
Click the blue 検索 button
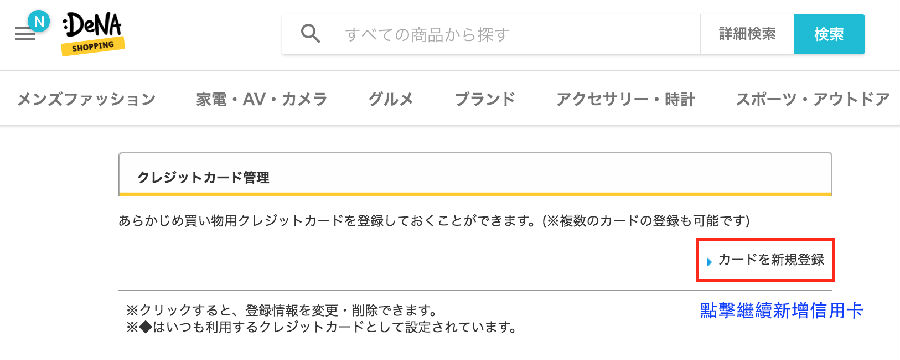tap(829, 34)
